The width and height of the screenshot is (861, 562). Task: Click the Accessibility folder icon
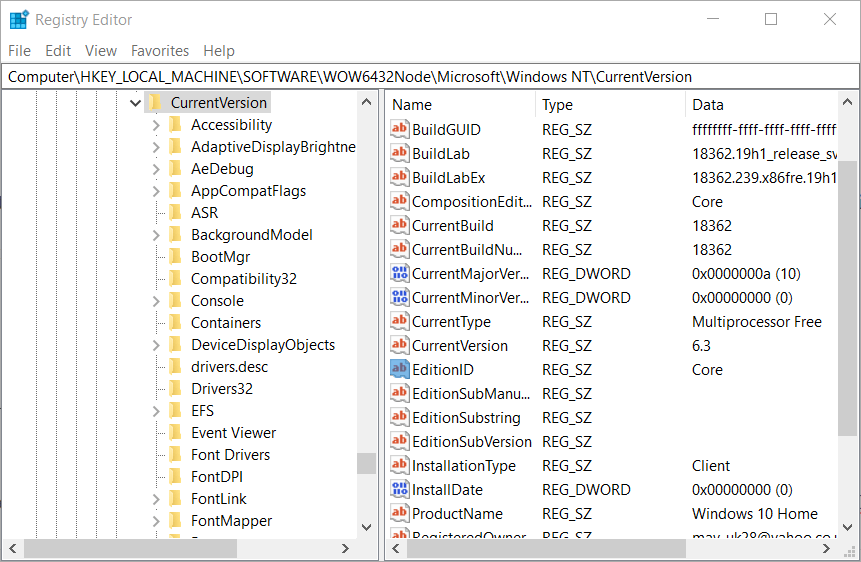tap(176, 125)
